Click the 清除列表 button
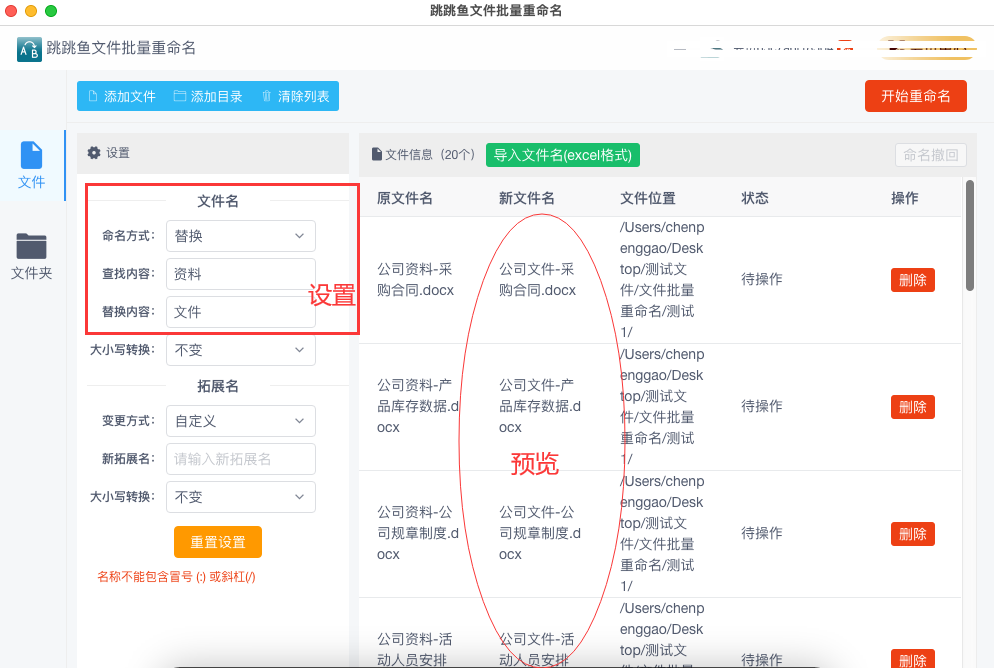Screen dimensions: 994x668 295,96
